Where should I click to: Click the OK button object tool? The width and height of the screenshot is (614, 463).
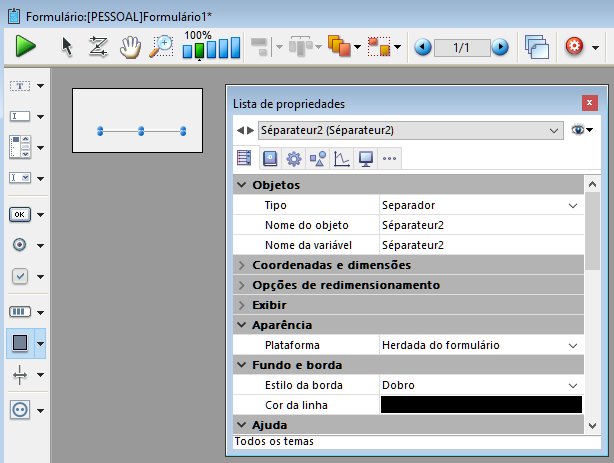click(x=20, y=214)
